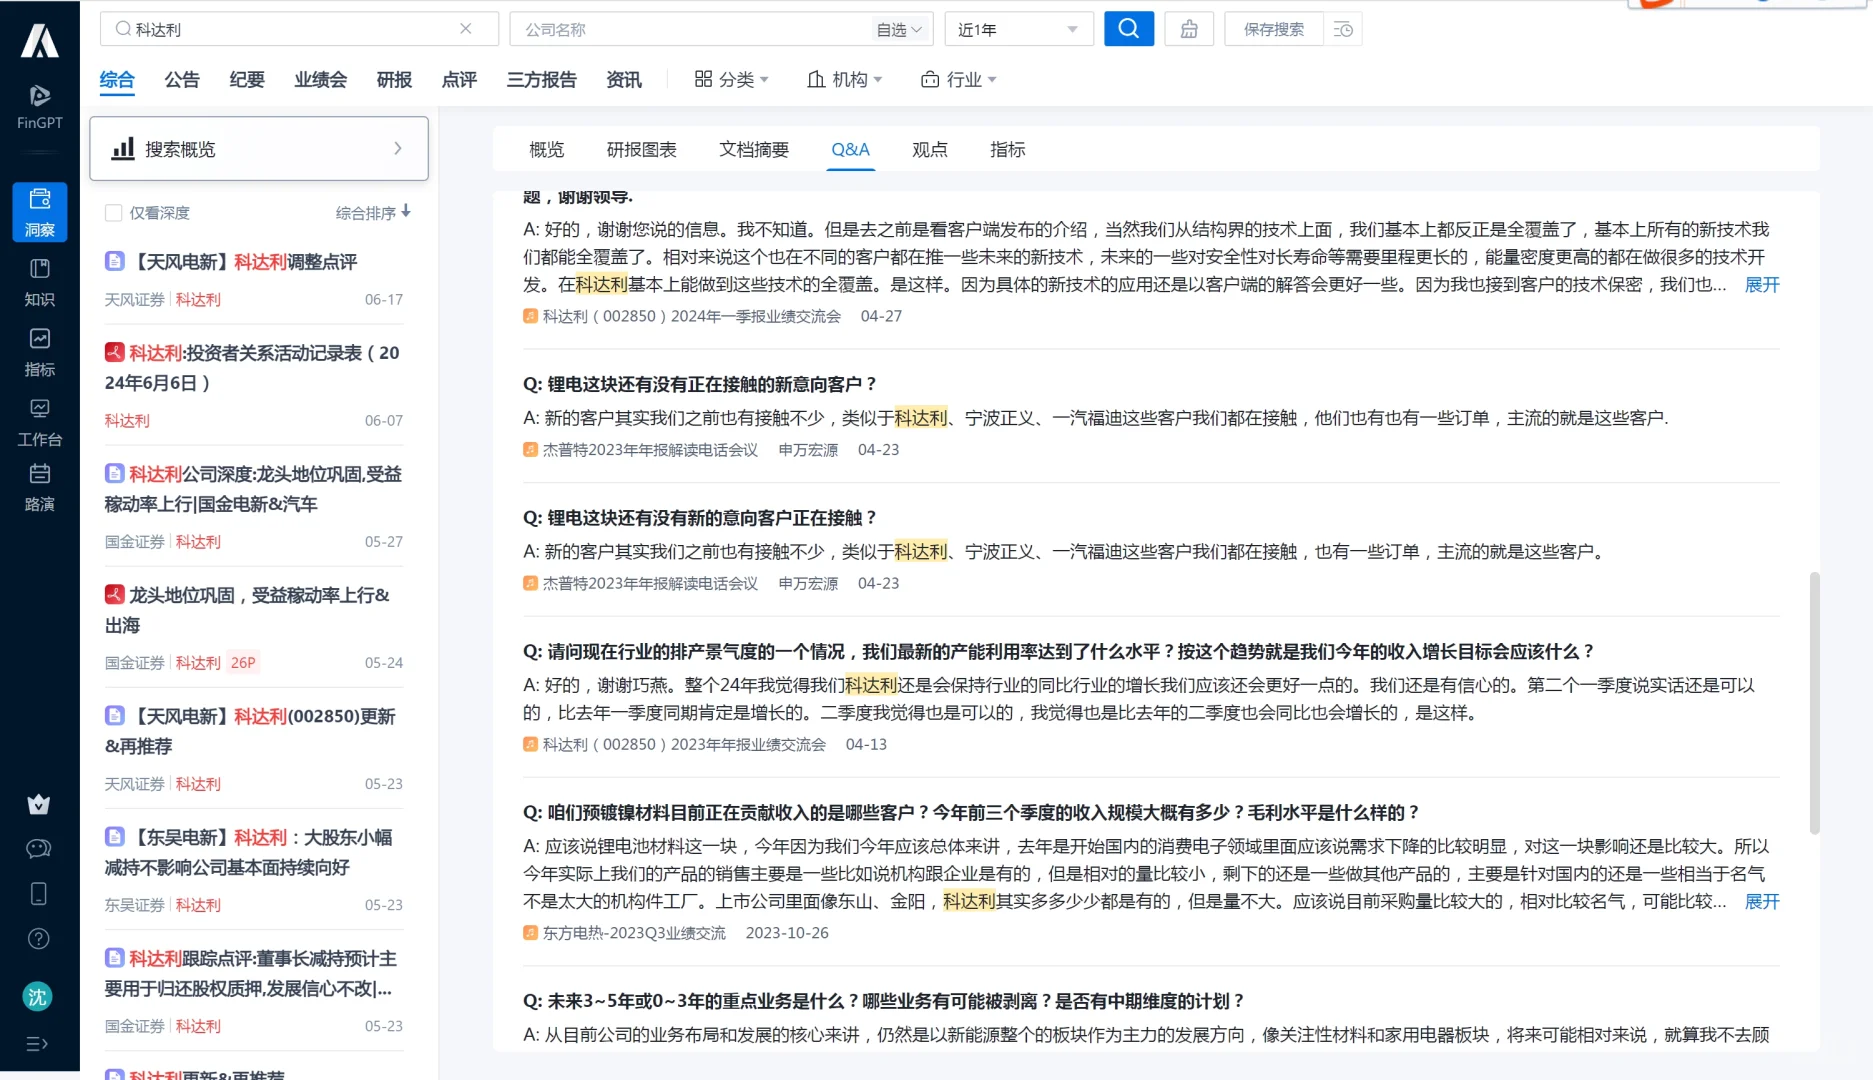This screenshot has width=1873, height=1080.
Task: Expand the 行业 filter dropdown
Action: click(959, 79)
